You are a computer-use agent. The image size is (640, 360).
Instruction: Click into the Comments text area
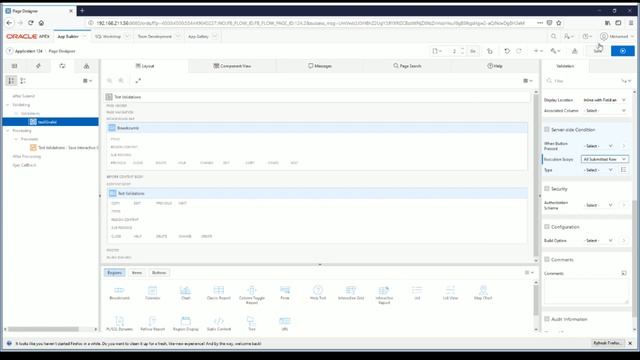586,291
